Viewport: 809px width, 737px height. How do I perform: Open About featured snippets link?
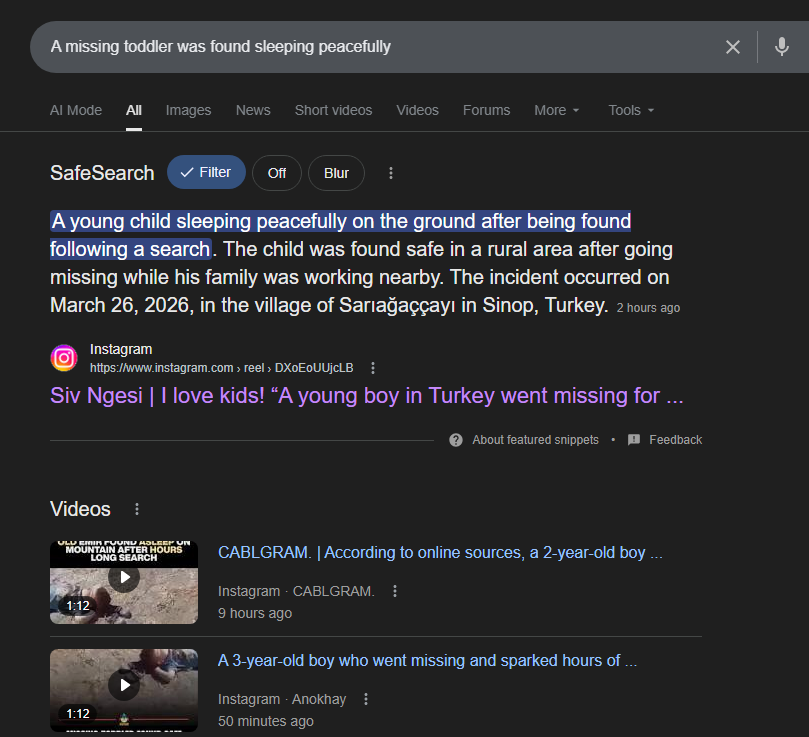(x=535, y=440)
